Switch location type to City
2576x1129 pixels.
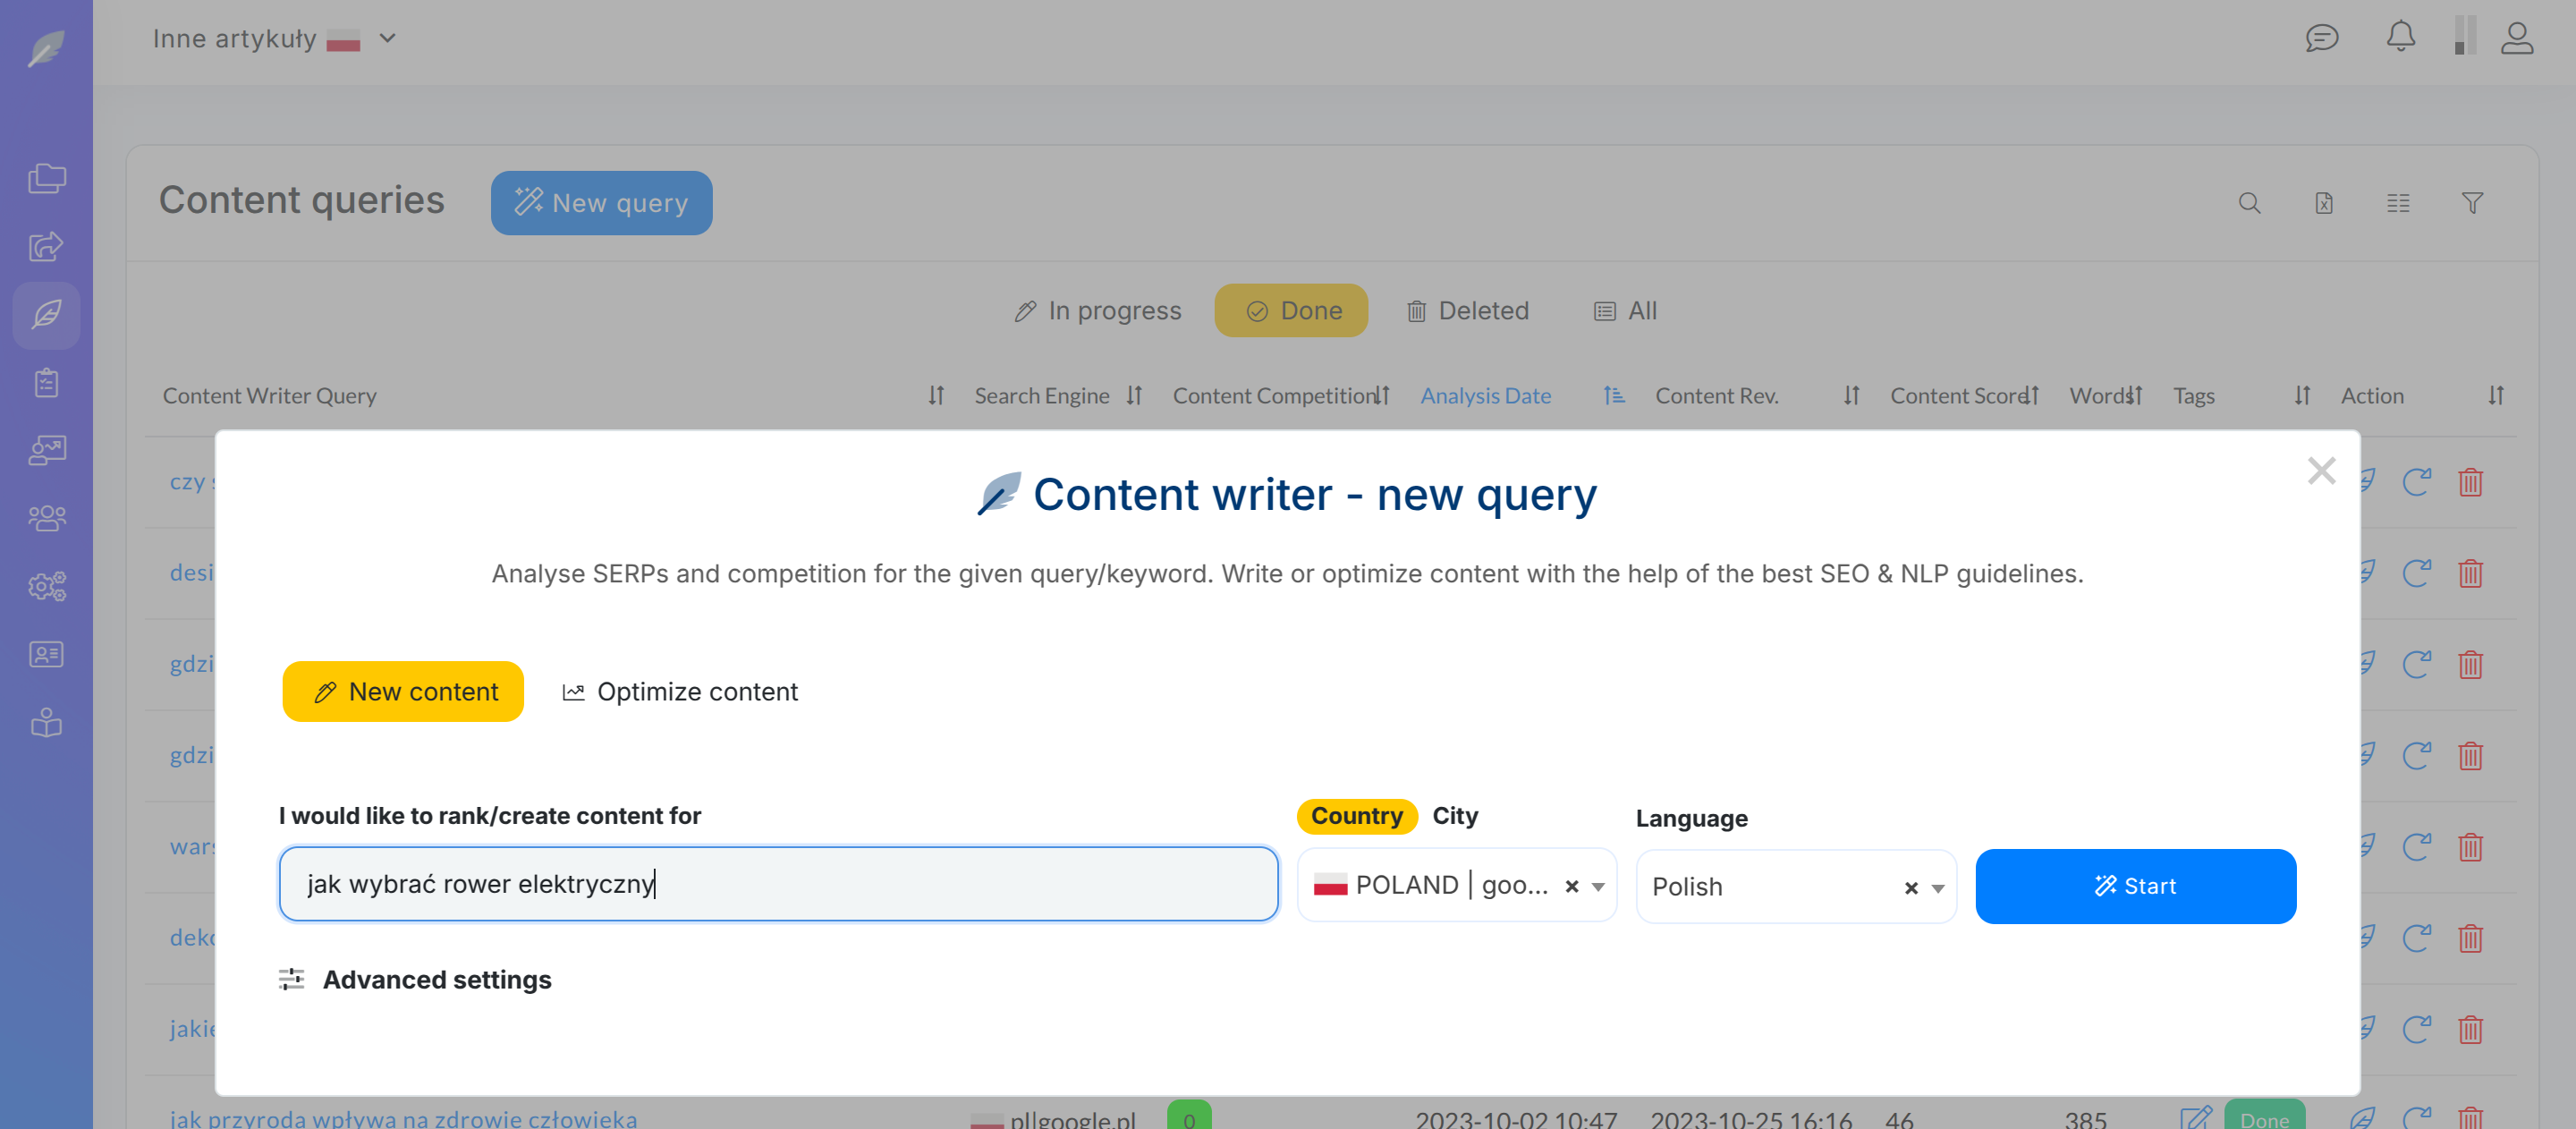coord(1455,816)
